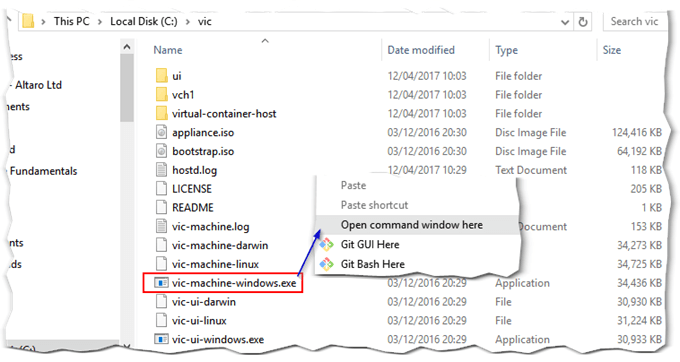Click into the Search vic field
The height and width of the screenshot is (362, 680).
point(633,22)
